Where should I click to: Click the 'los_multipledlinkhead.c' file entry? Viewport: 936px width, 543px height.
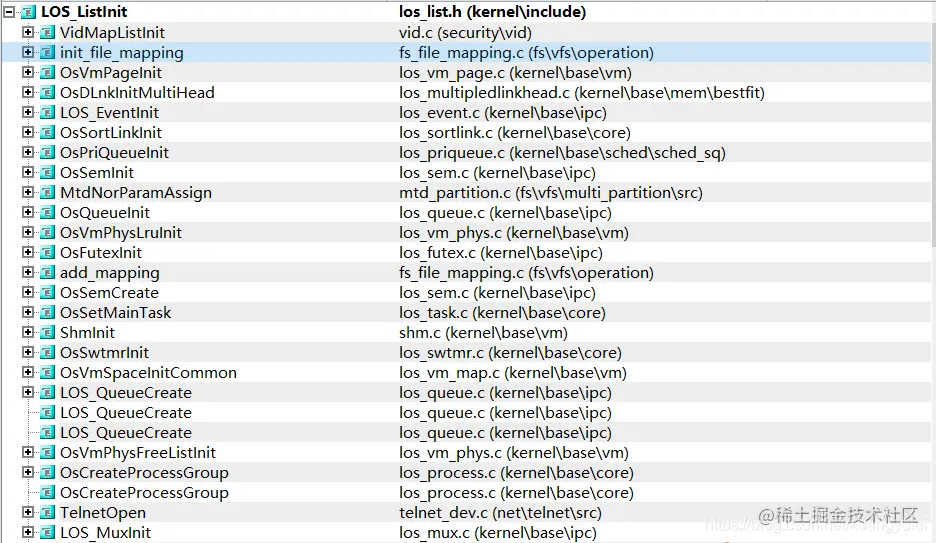point(582,93)
